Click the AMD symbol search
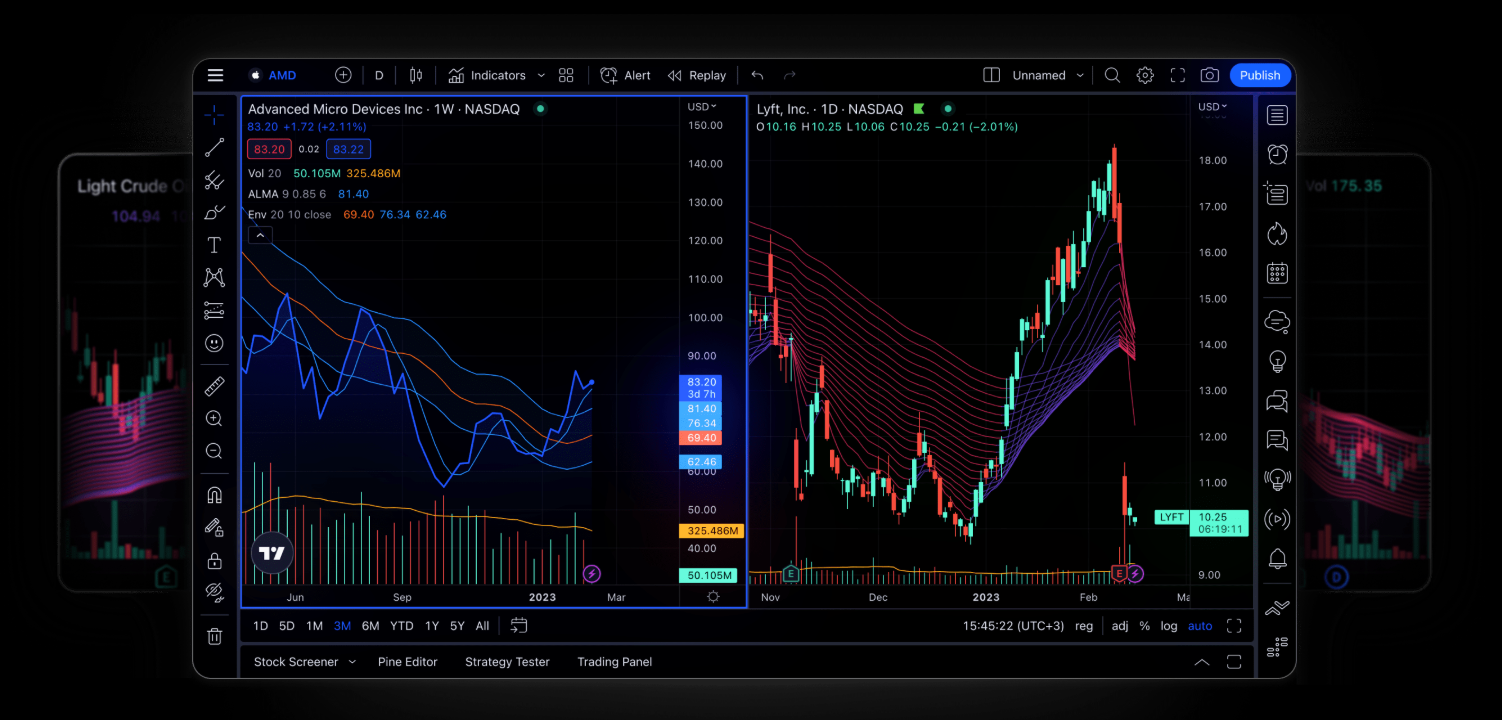1502x720 pixels. pyautogui.click(x=273, y=75)
